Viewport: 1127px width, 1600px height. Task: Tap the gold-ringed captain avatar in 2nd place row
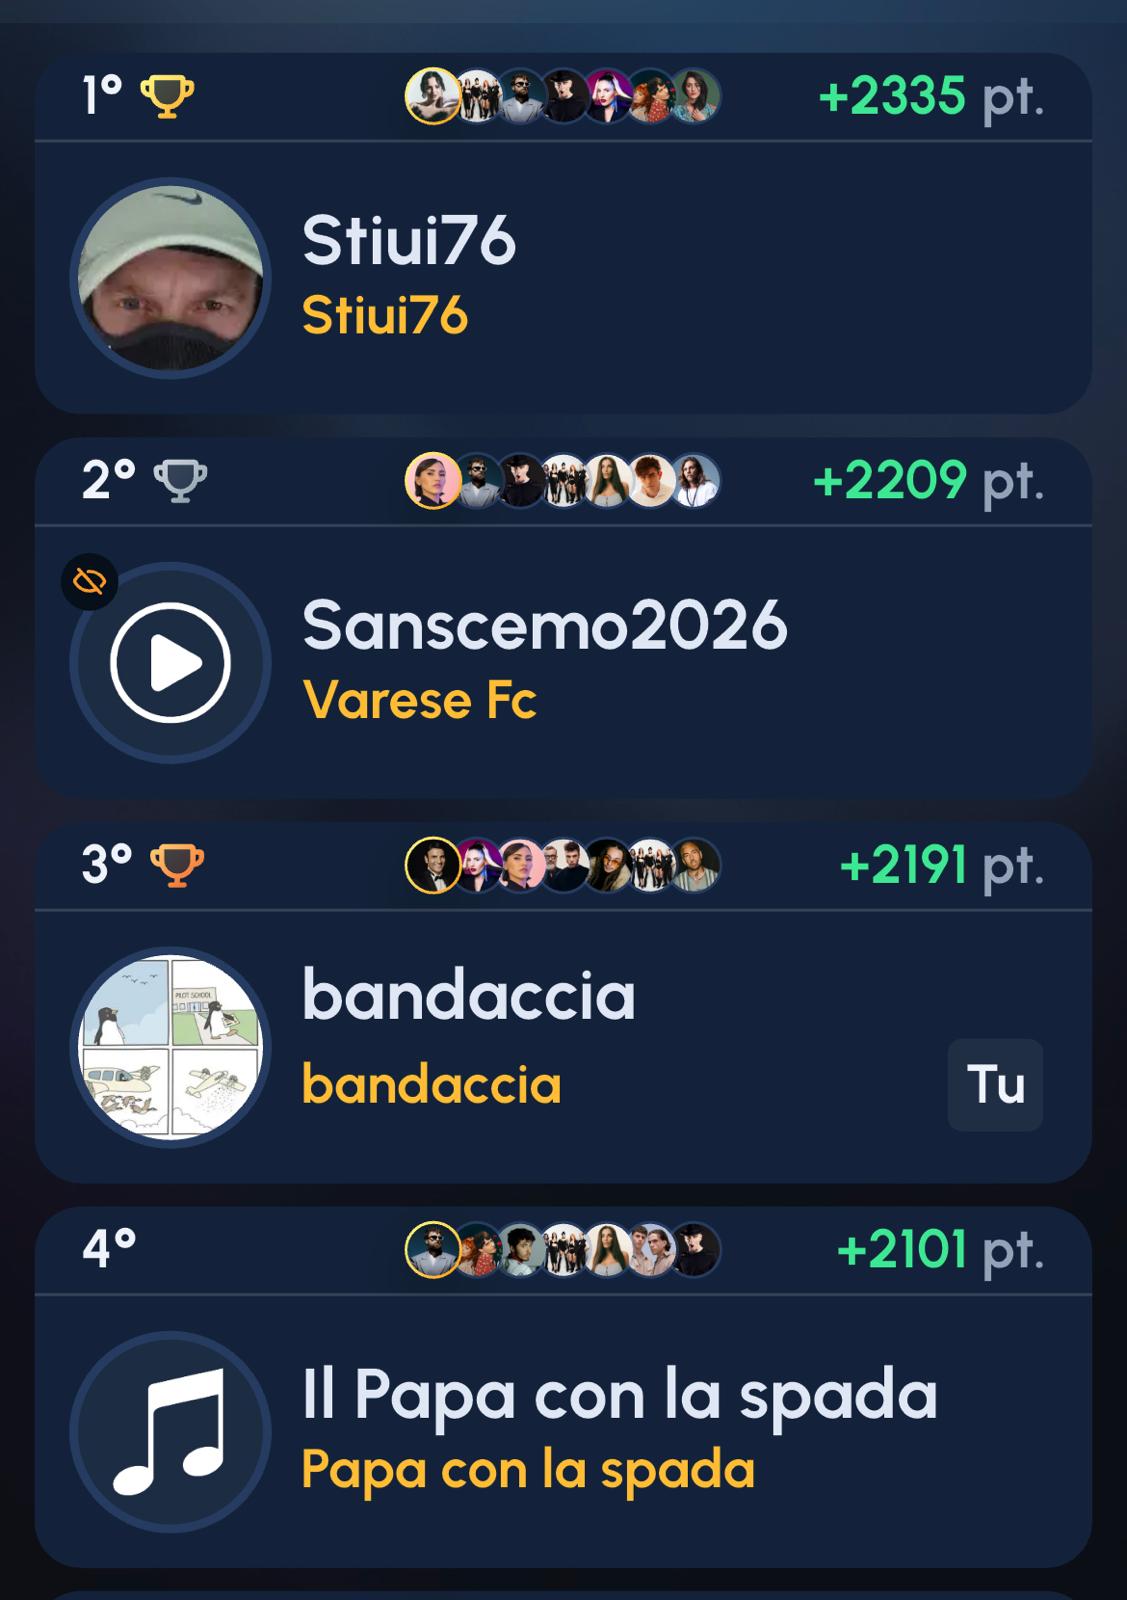point(433,481)
